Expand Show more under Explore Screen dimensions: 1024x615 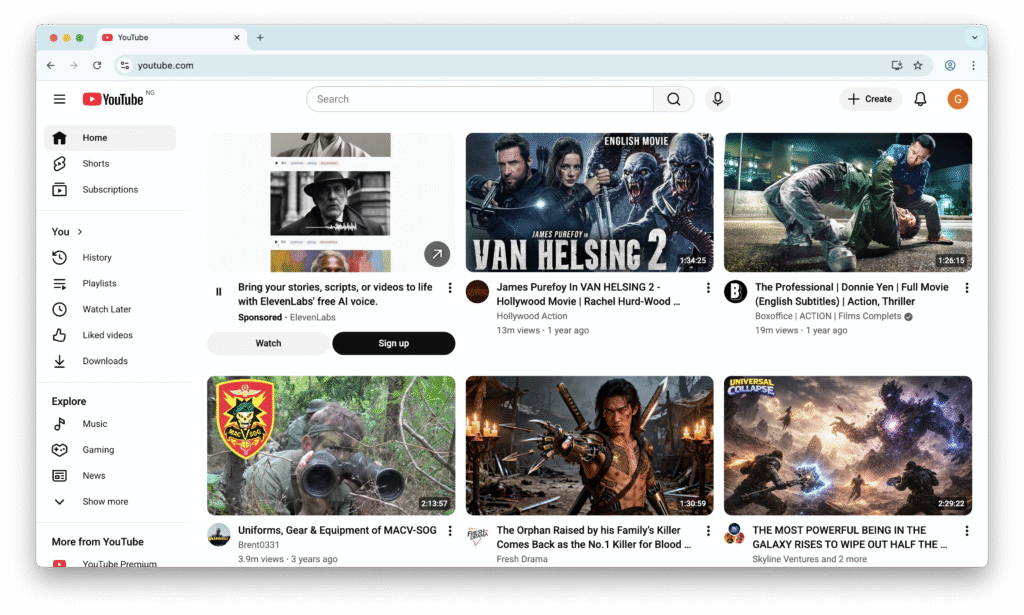point(105,502)
